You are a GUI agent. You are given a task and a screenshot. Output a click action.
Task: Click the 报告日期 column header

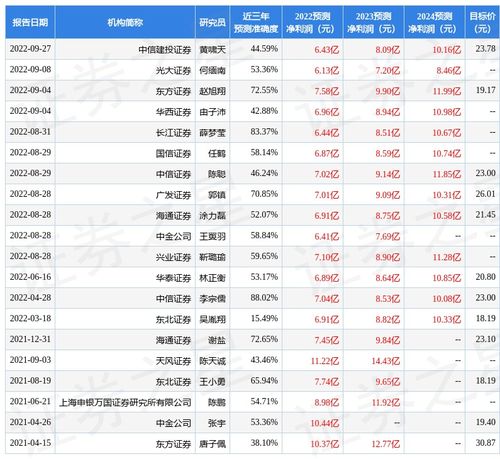pos(30,22)
